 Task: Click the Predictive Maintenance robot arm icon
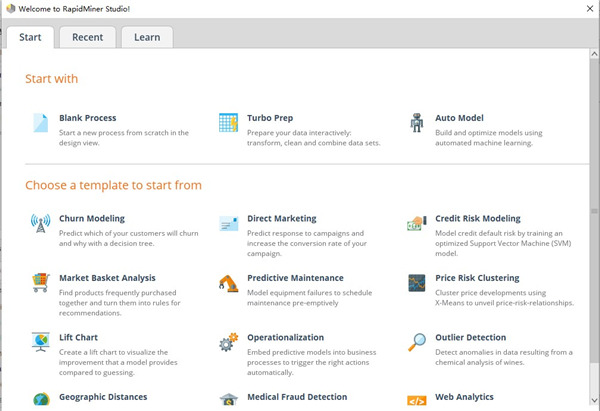pyautogui.click(x=228, y=283)
